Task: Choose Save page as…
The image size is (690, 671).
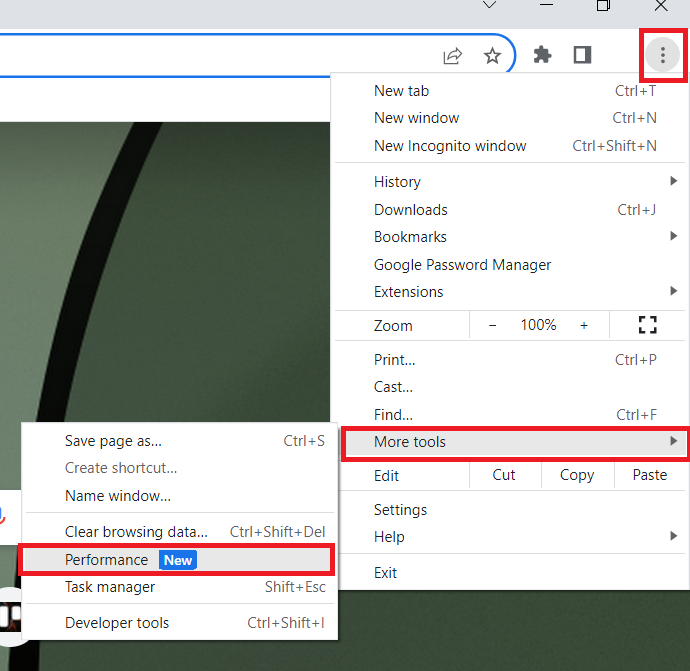Action: (x=180, y=441)
